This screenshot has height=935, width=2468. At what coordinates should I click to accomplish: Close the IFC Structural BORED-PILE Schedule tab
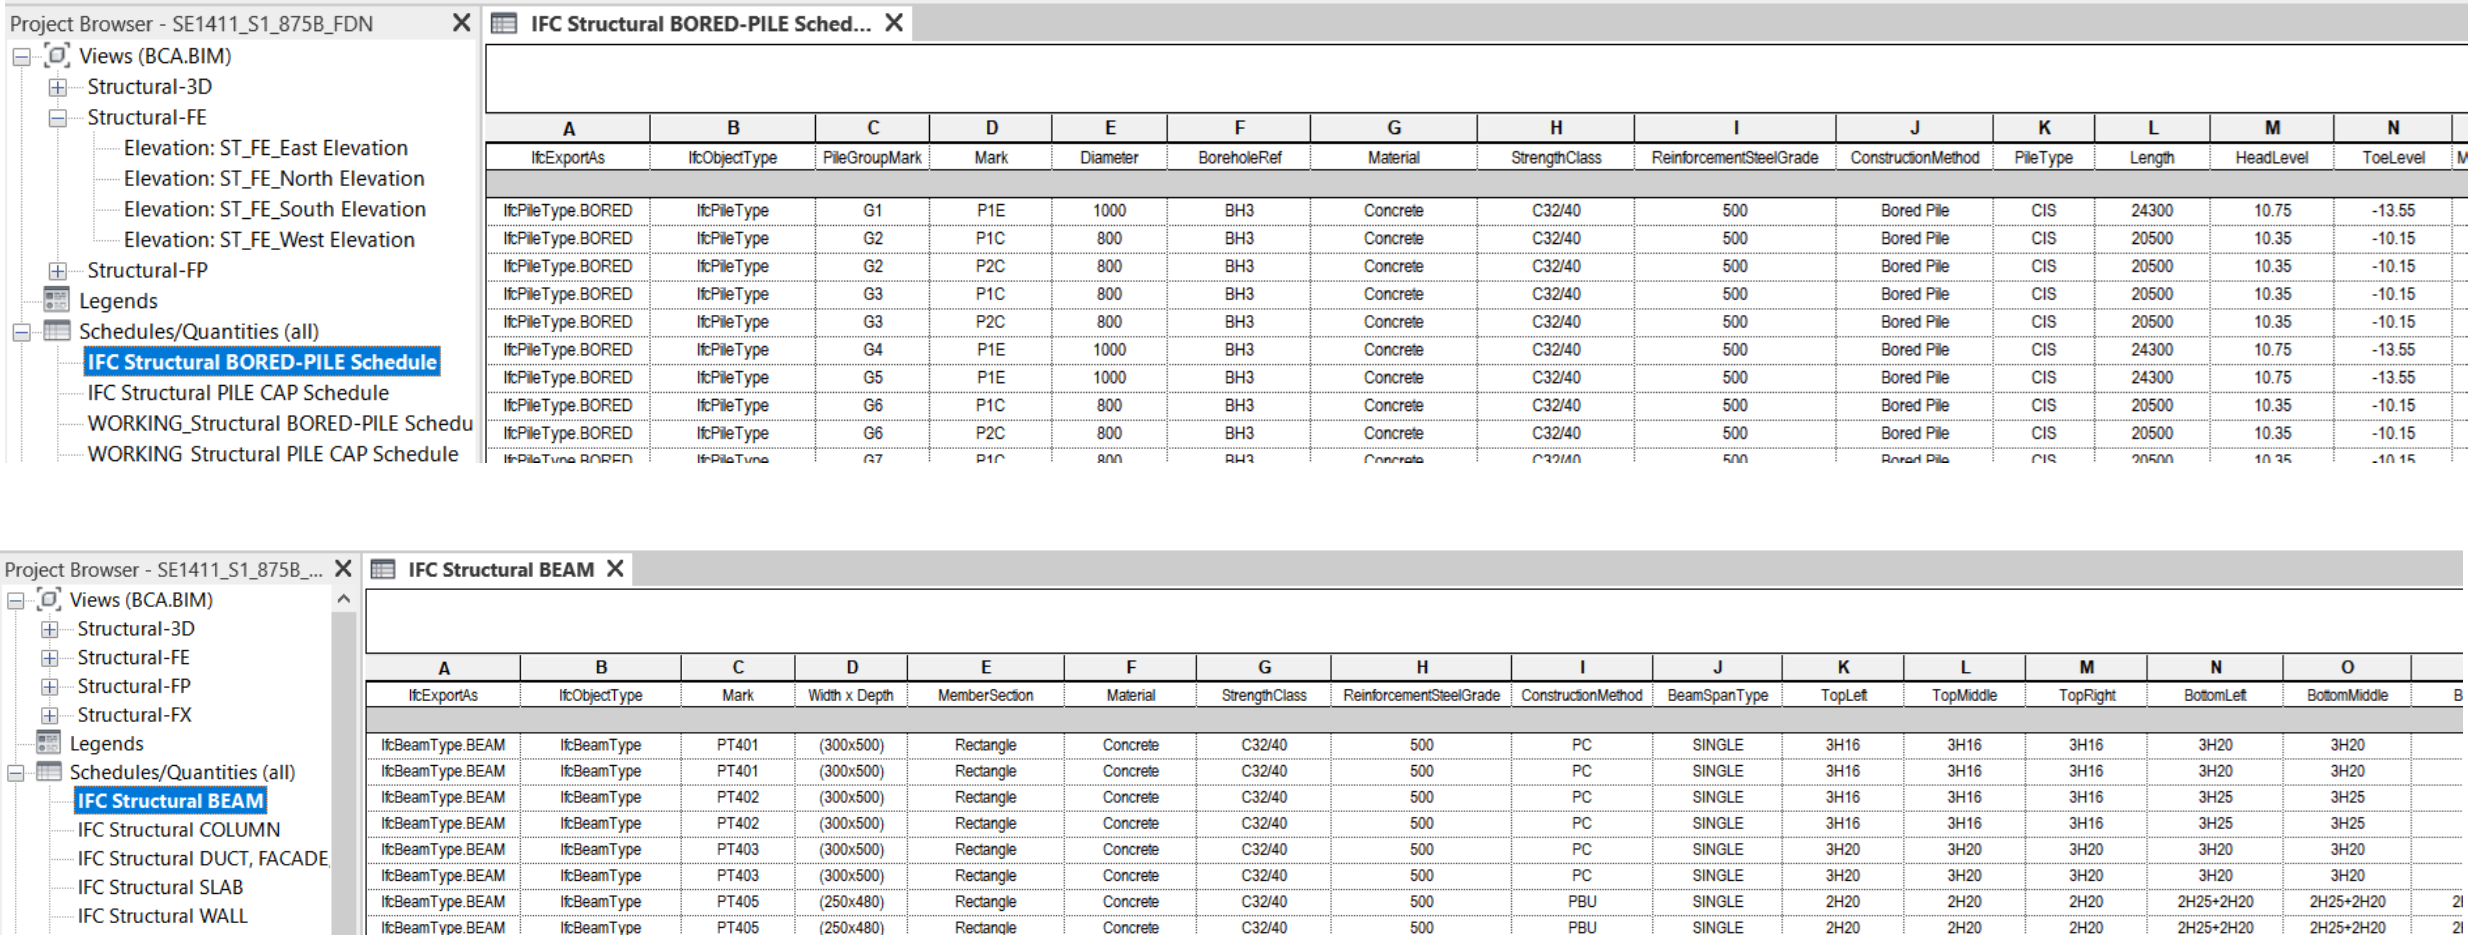pyautogui.click(x=894, y=22)
